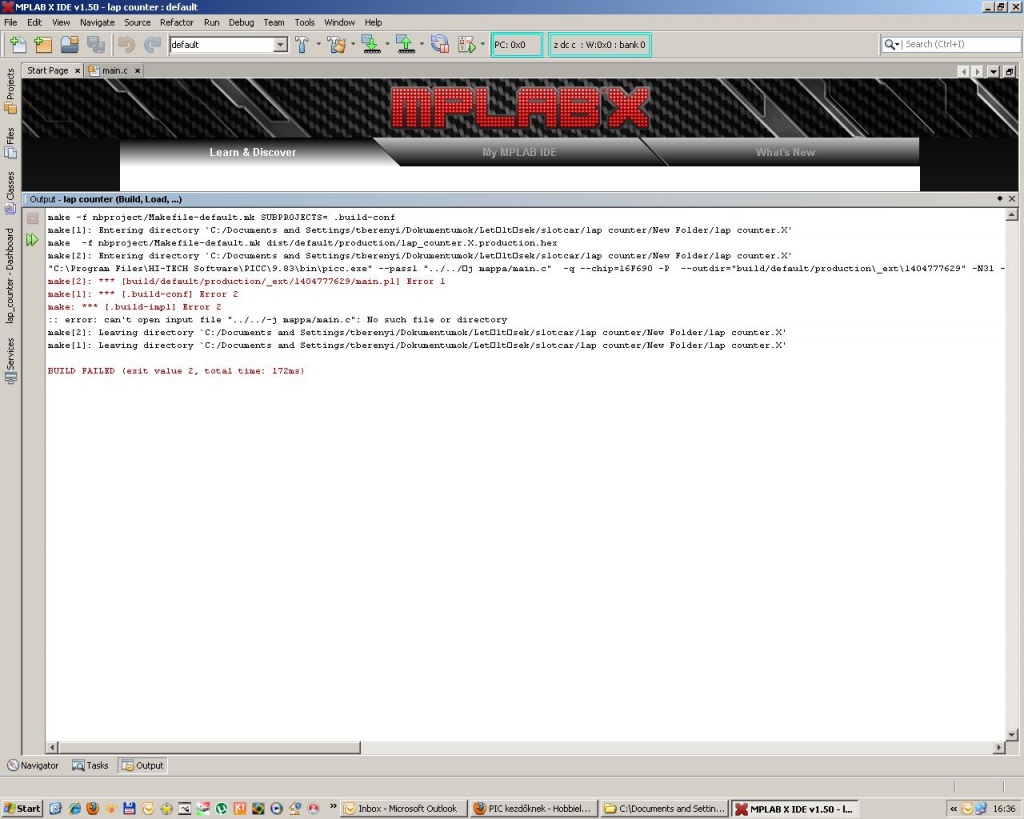This screenshot has height=819, width=1024.
Task: Expand the Debug Project dropdown arrow
Action: click(x=483, y=44)
